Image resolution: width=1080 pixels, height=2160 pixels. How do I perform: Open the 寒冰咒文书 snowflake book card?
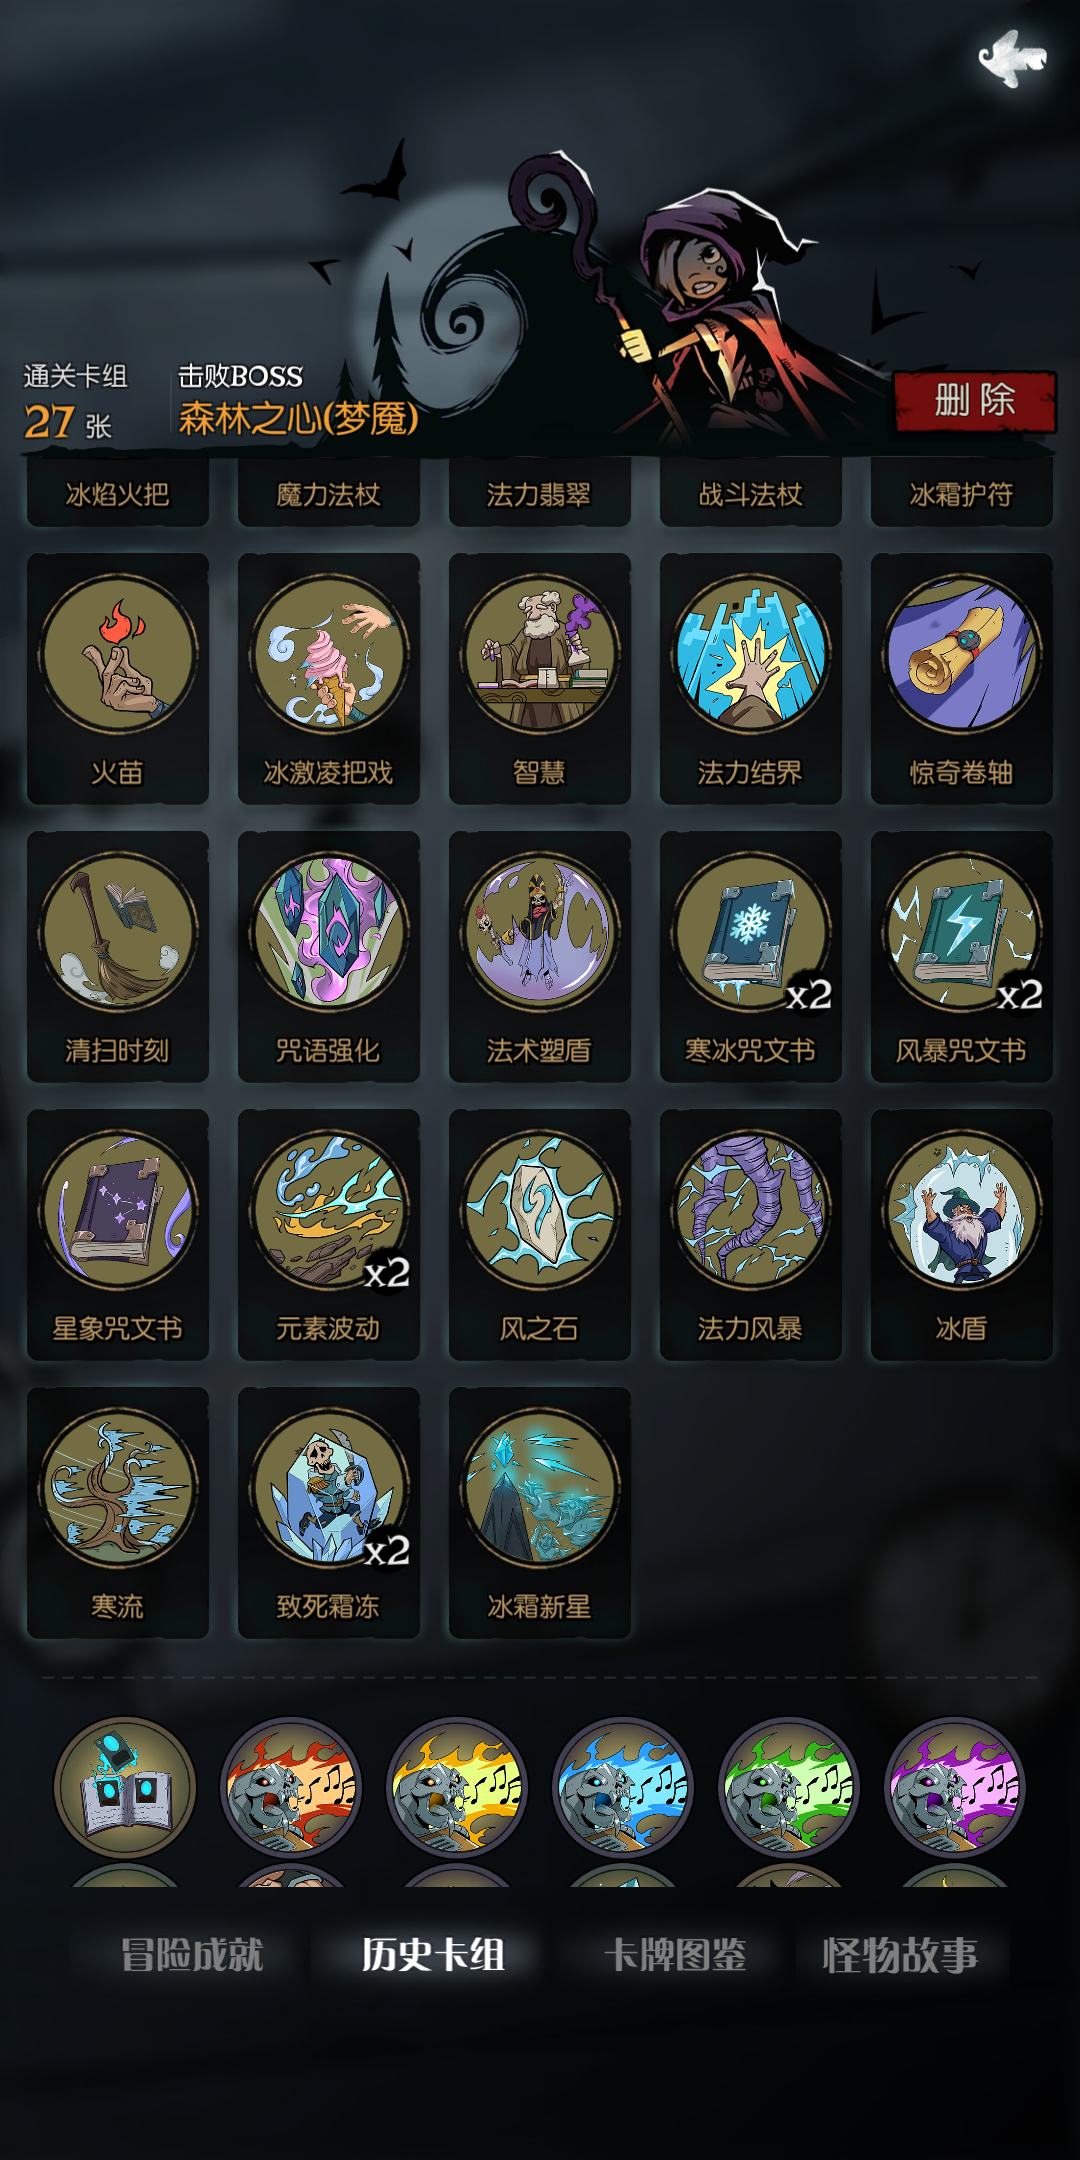click(x=751, y=957)
